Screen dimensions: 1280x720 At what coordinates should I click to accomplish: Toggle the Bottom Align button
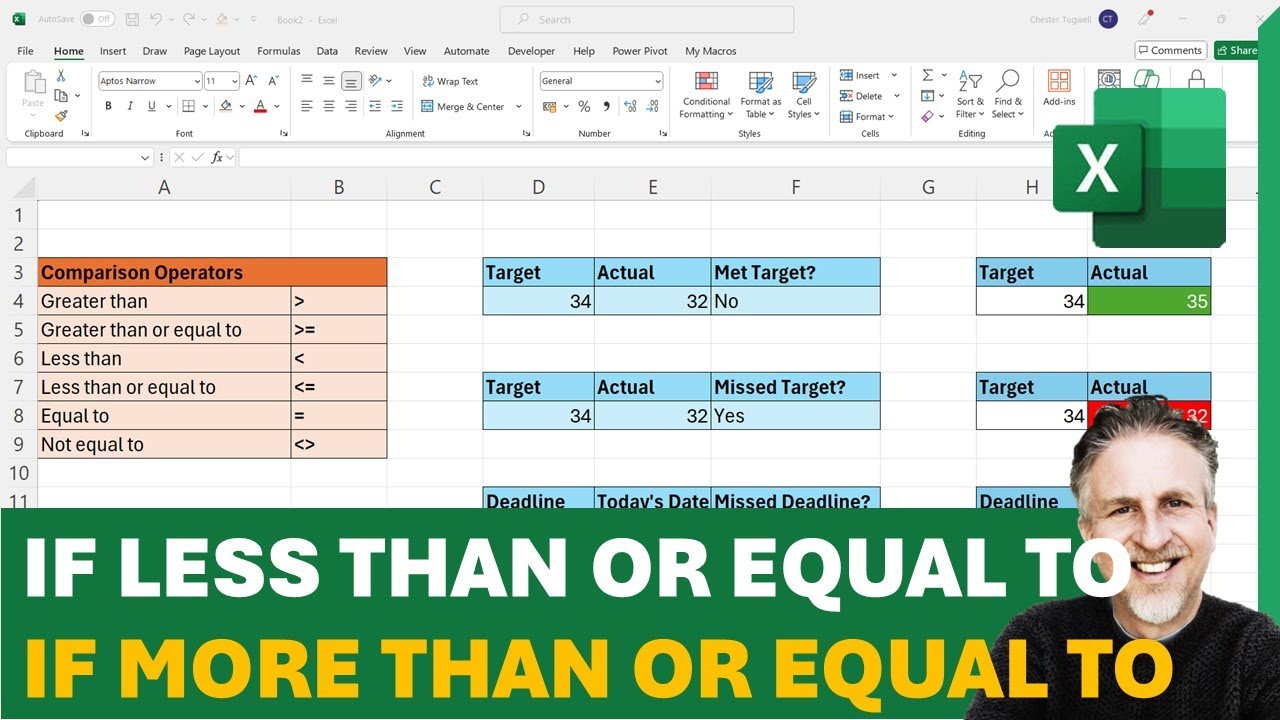click(351, 81)
